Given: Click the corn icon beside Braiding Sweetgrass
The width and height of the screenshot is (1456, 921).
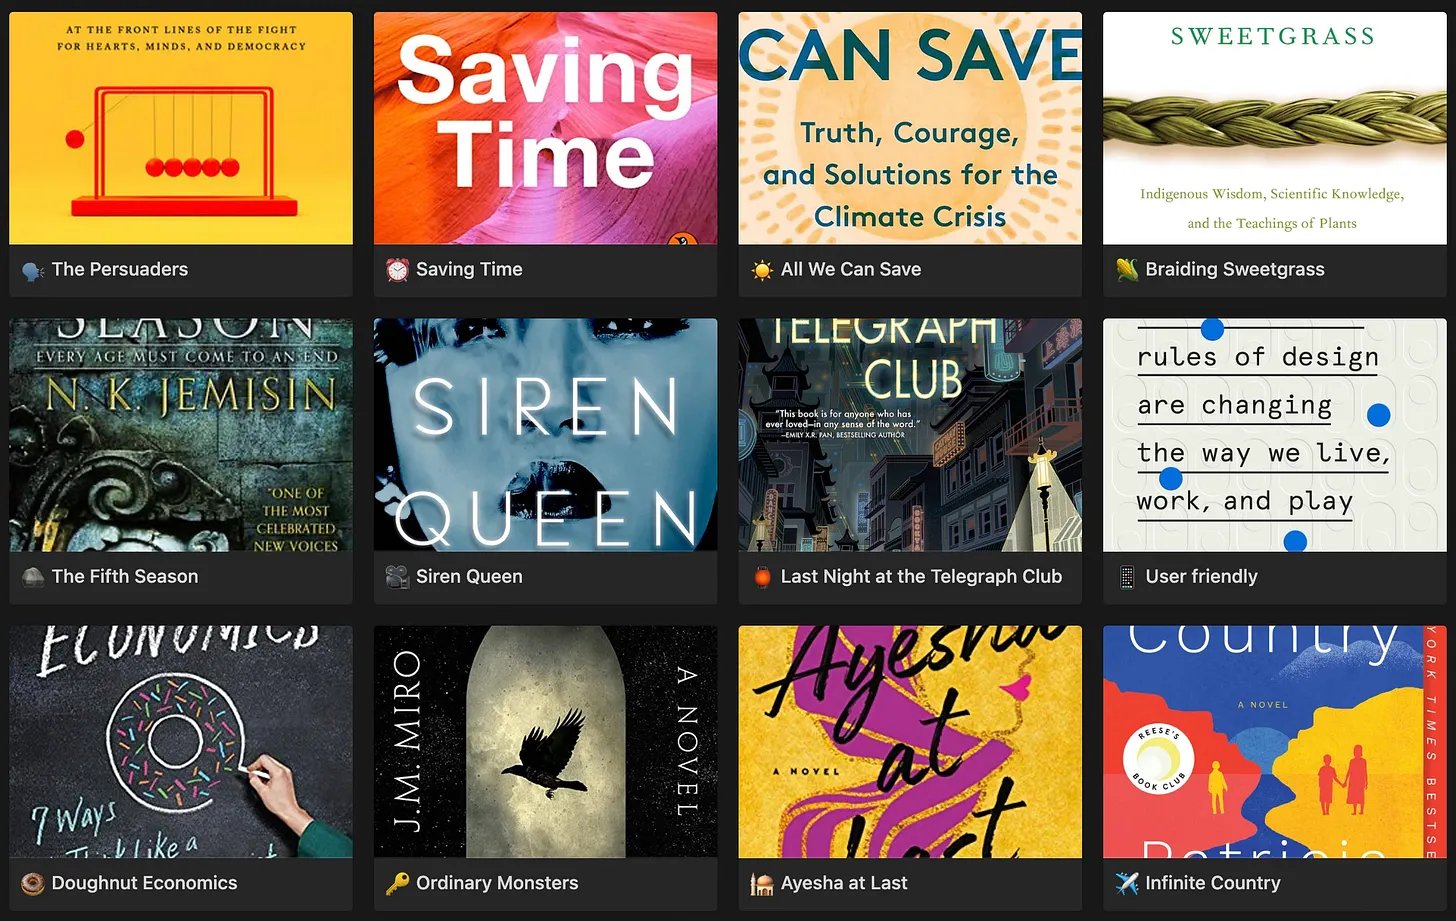Looking at the screenshot, I should click(1127, 270).
